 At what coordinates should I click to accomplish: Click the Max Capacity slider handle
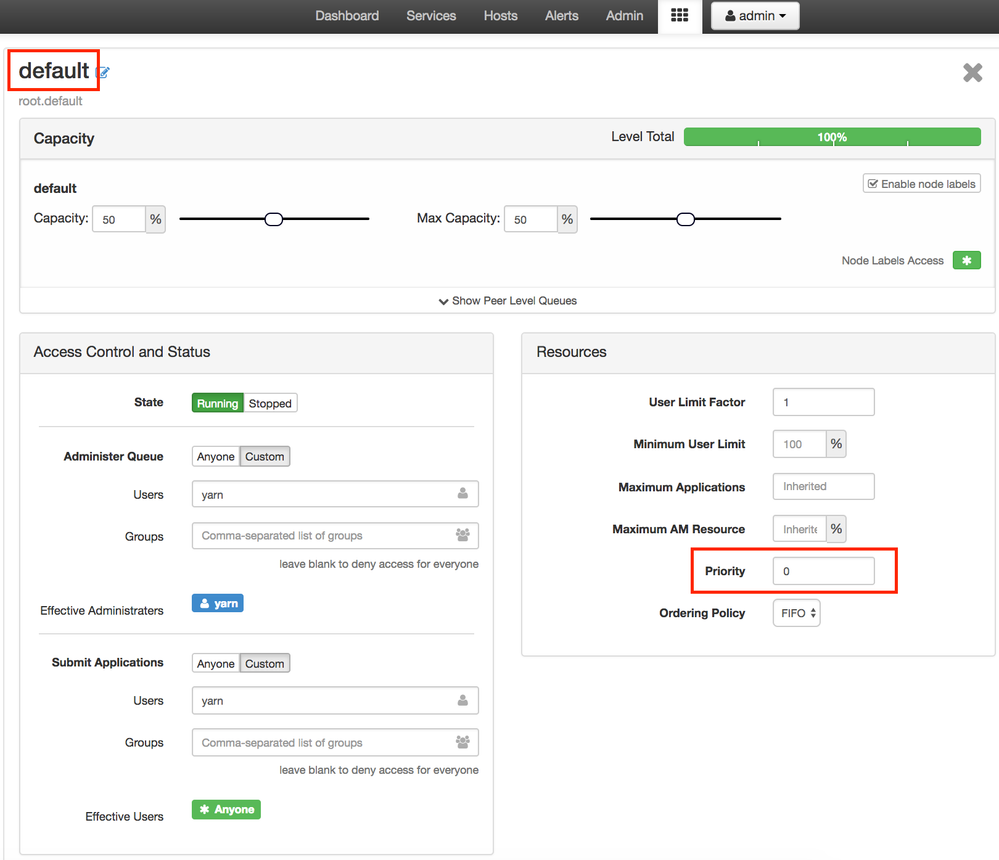coord(686,219)
